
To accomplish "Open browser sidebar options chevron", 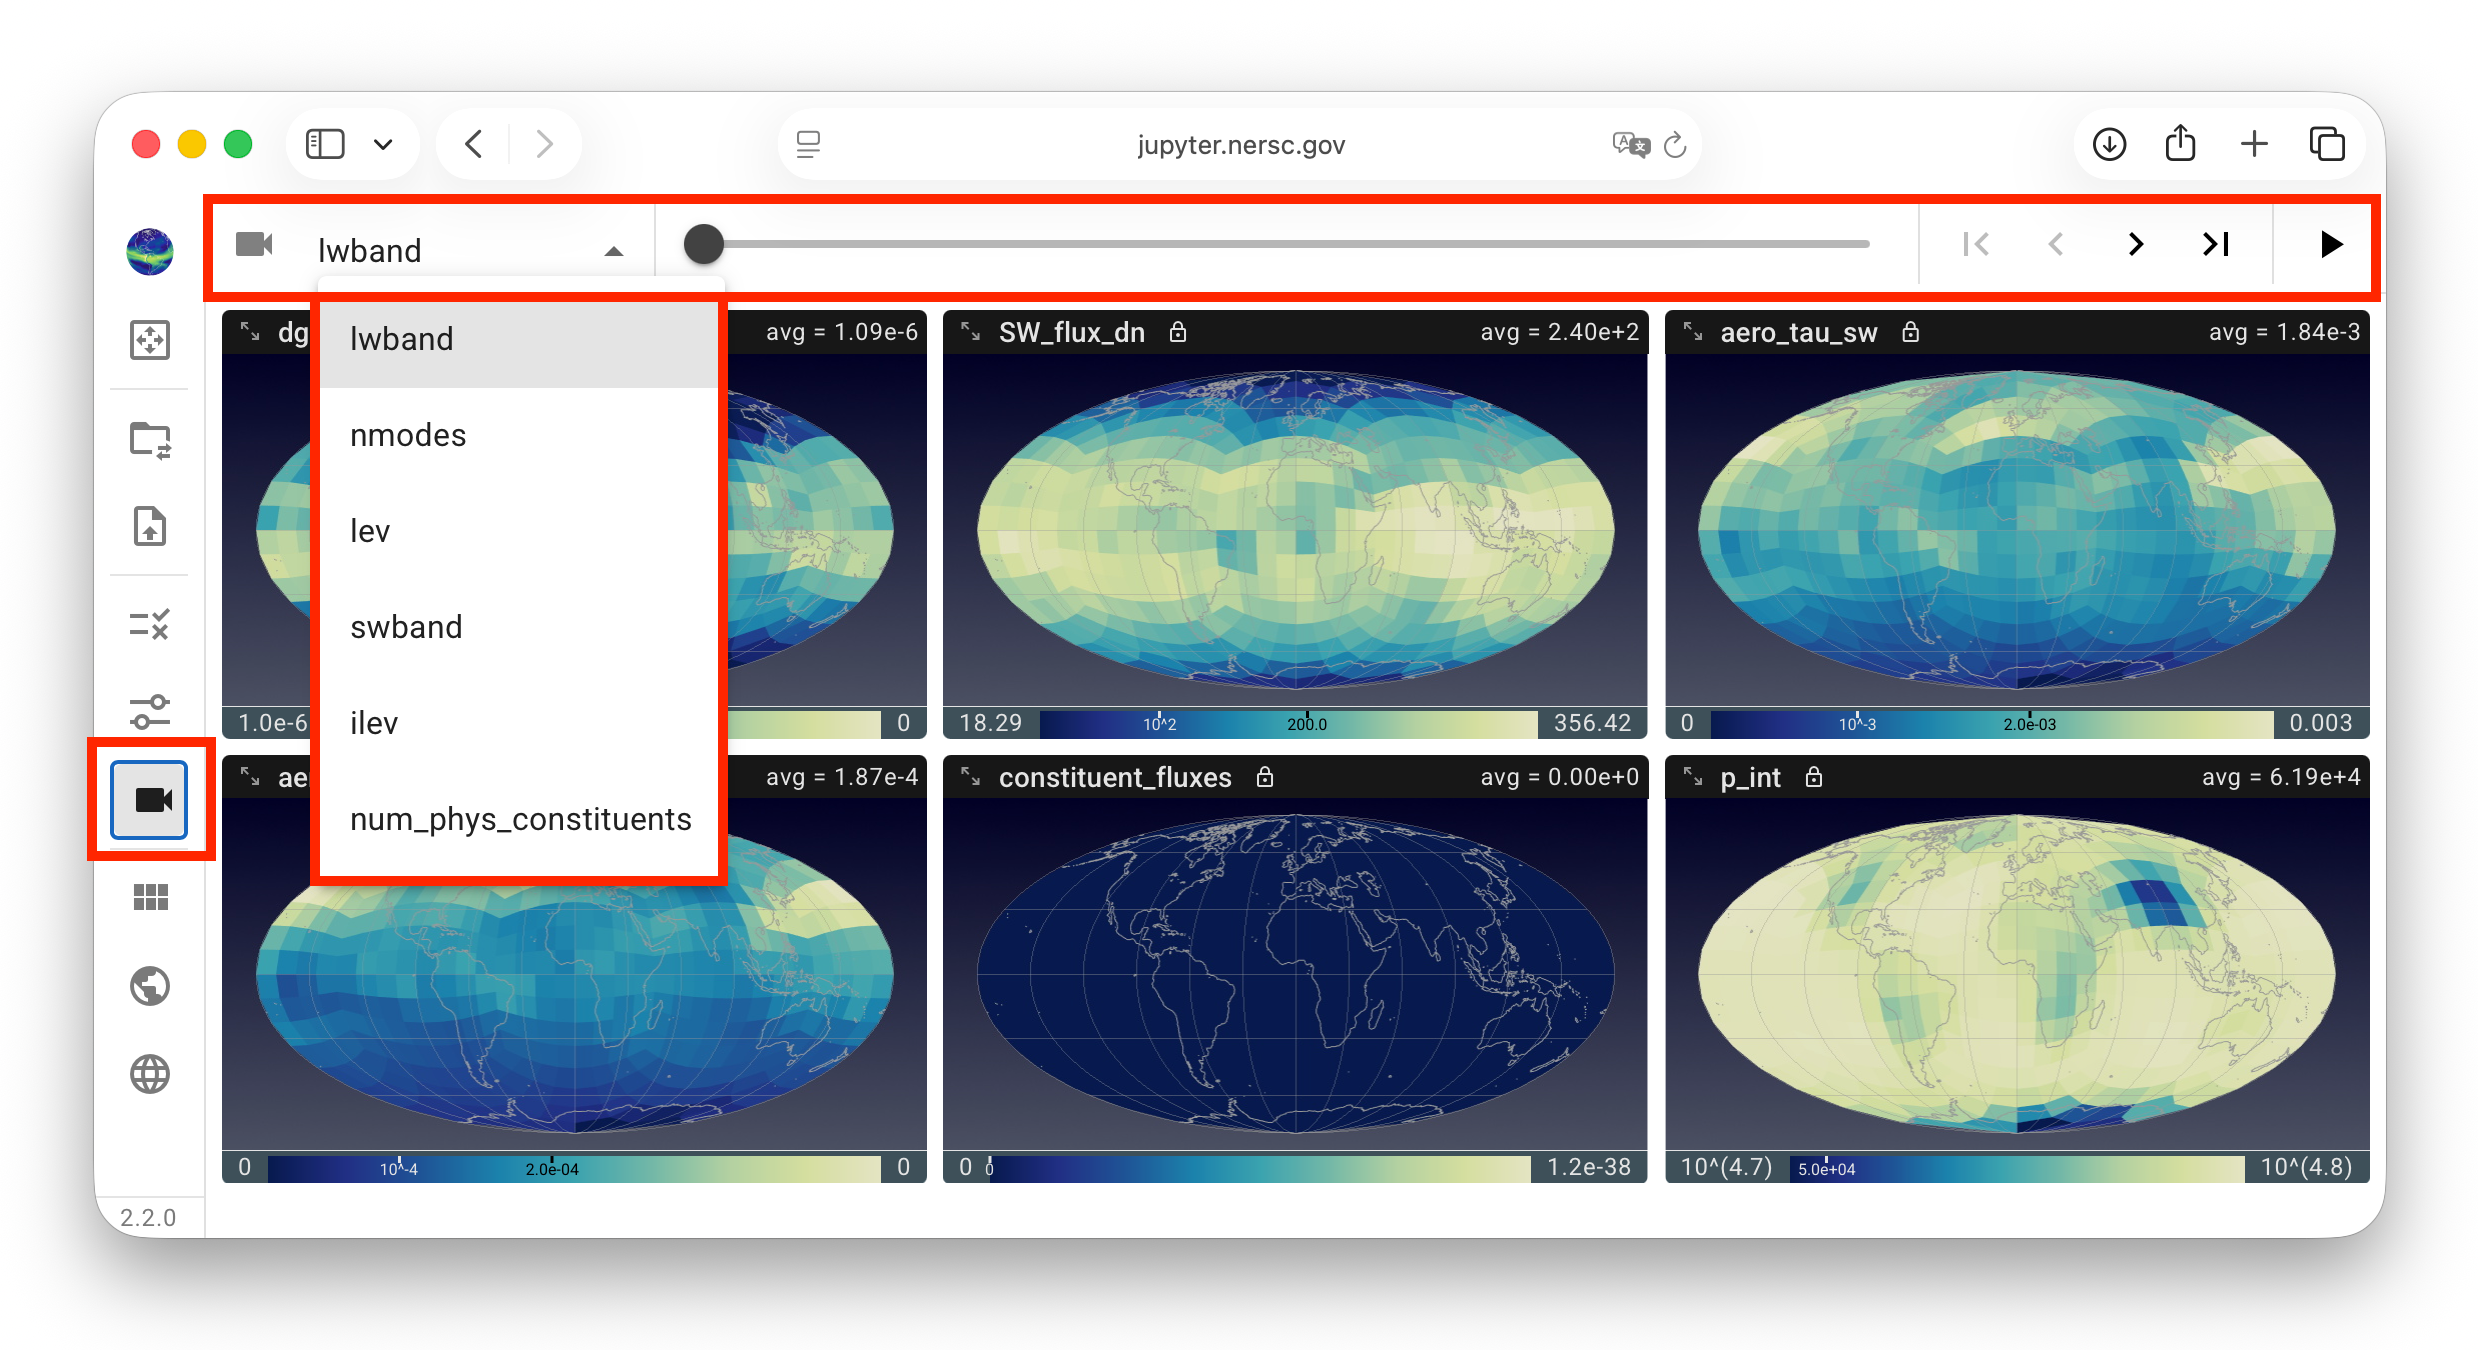I will 383,145.
